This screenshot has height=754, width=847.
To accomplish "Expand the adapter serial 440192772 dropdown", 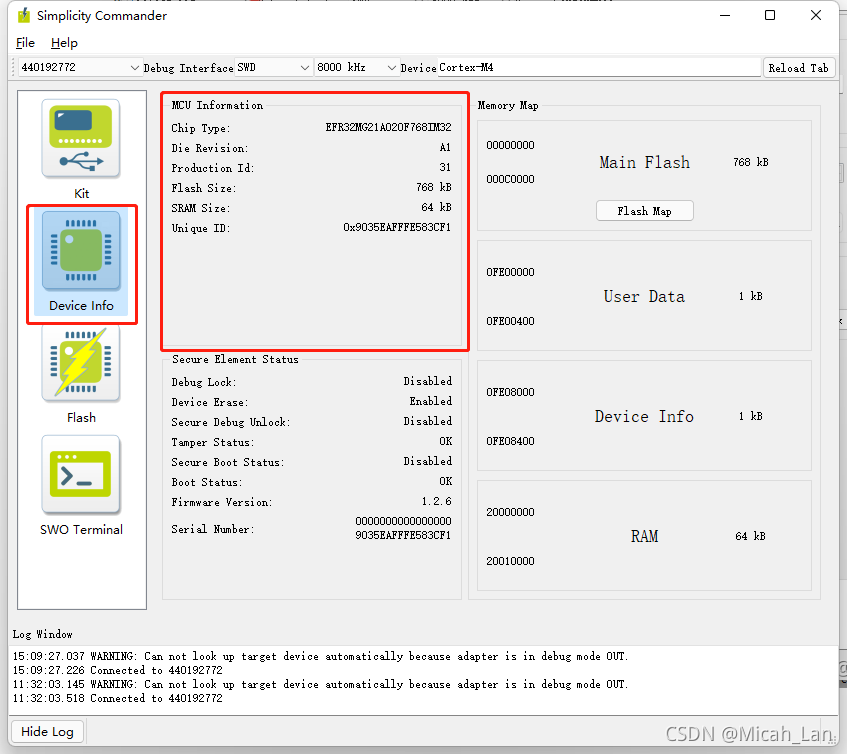I will point(80,68).
